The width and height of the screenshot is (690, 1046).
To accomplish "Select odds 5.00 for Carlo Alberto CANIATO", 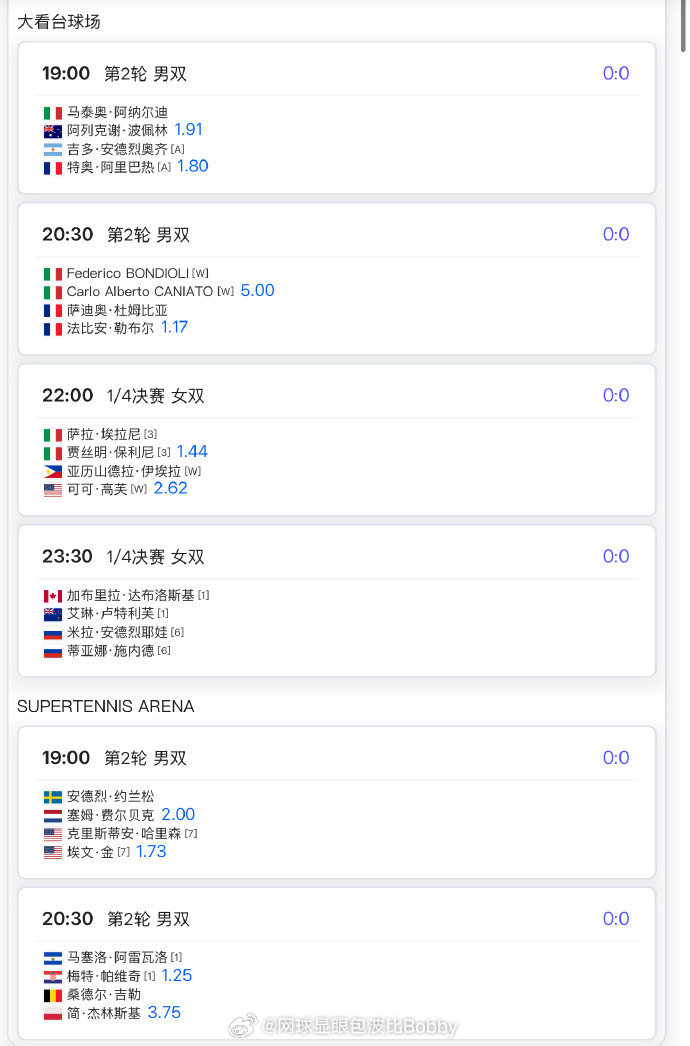I will tap(258, 291).
